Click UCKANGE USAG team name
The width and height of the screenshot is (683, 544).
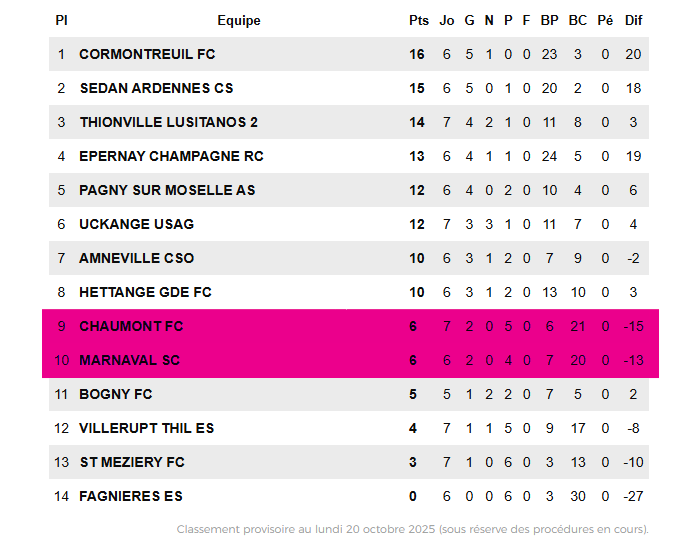click(136, 224)
